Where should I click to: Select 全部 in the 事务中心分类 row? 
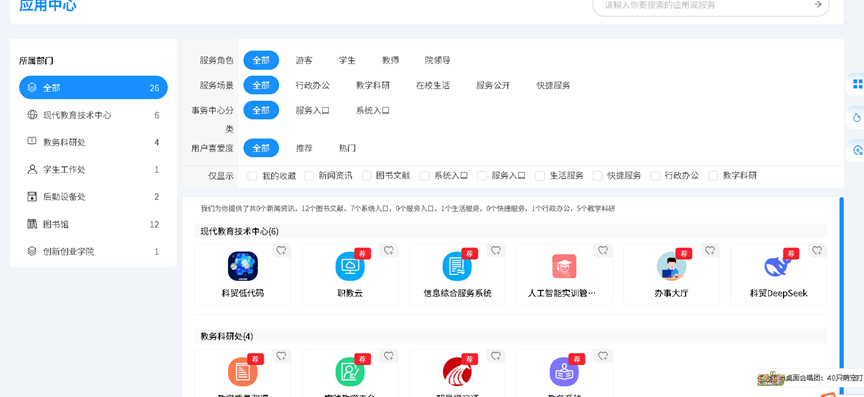click(261, 110)
